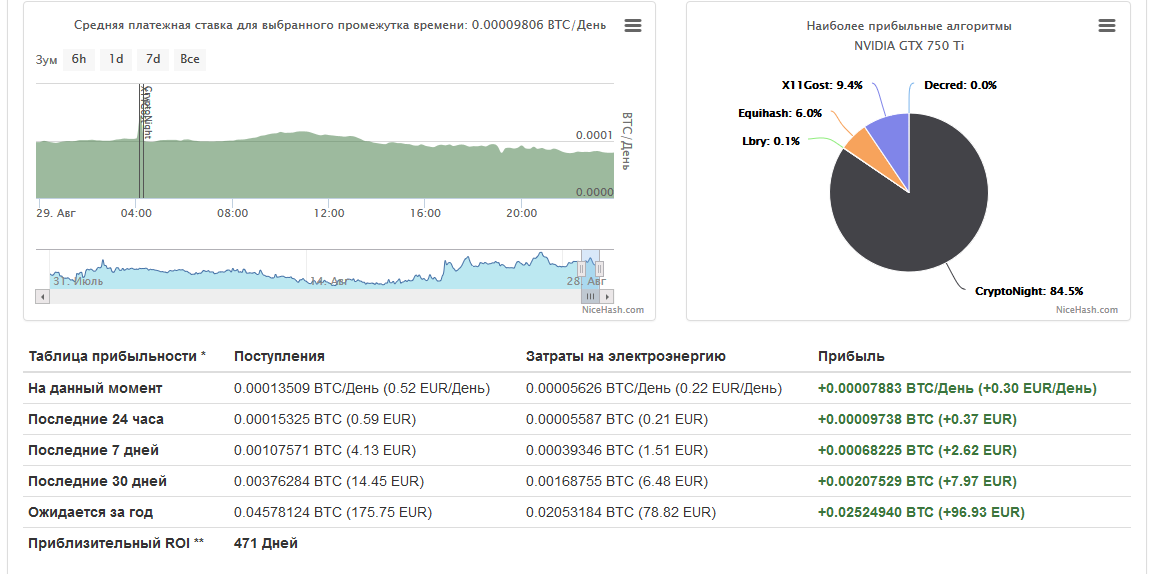The width and height of the screenshot is (1160, 574).
Task: Click the CryptoNight flag marker on chart
Action: tap(147, 110)
